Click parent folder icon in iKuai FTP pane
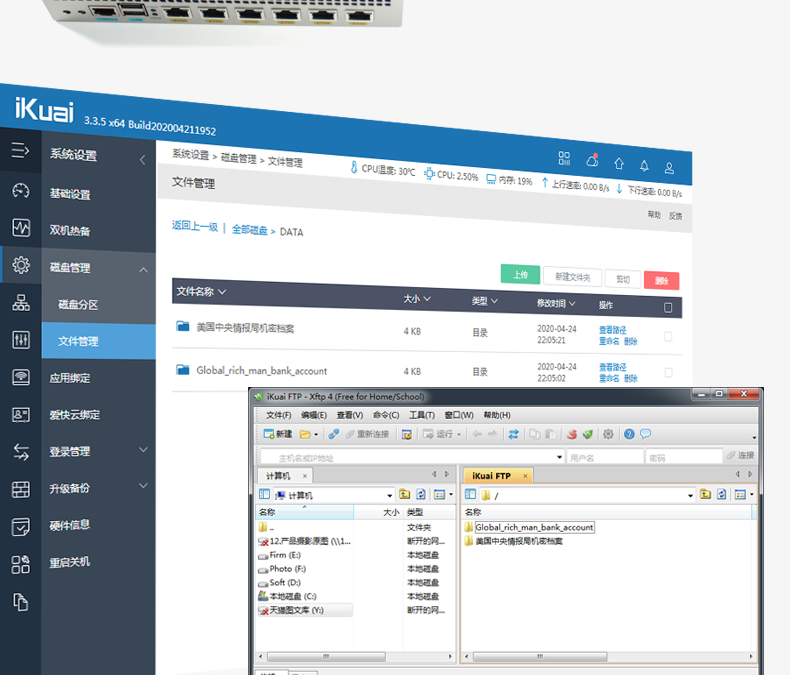Screen dimensions: 790x675 click(705, 494)
